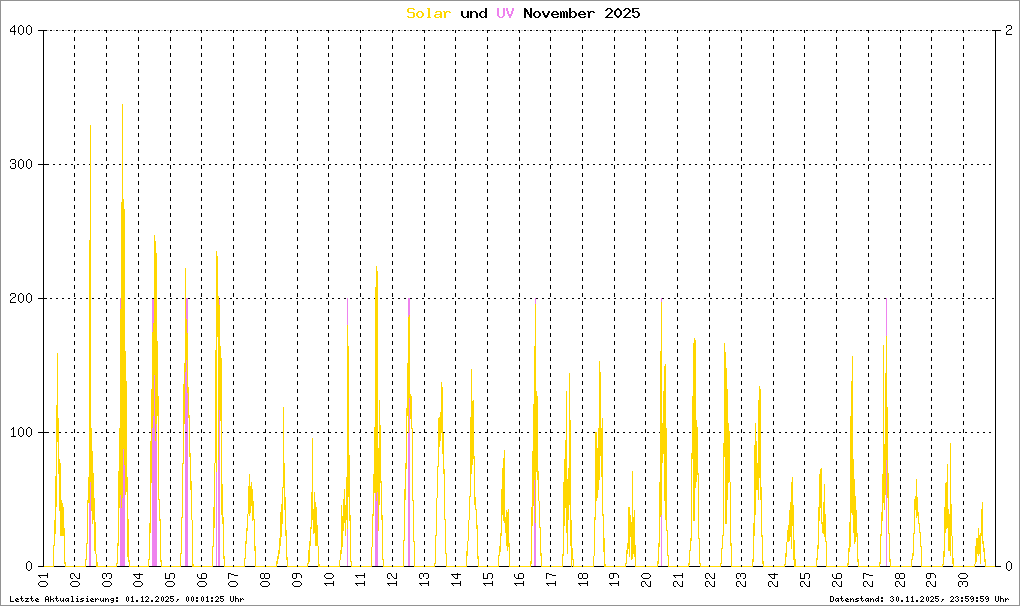Viewport: 1020px width, 606px height.
Task: Click the yellow "Solar" word in the title
Action: (x=428, y=13)
